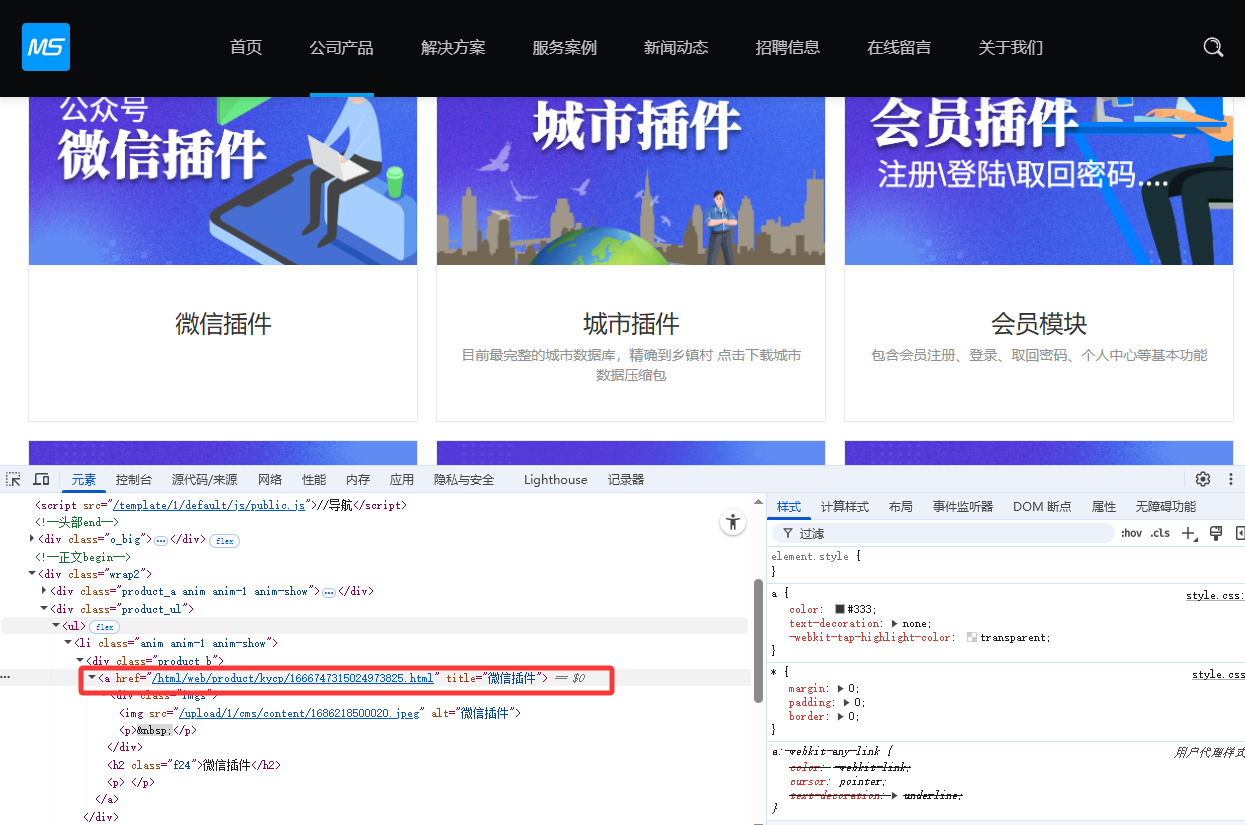
Task: Open DevTools settings gear
Action: (1203, 480)
